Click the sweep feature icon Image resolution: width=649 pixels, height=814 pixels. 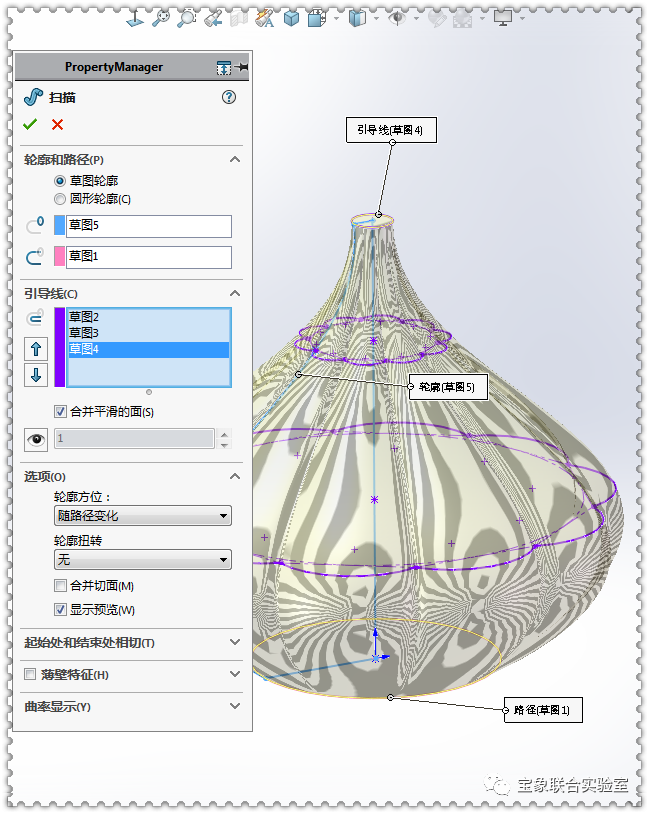tap(34, 97)
